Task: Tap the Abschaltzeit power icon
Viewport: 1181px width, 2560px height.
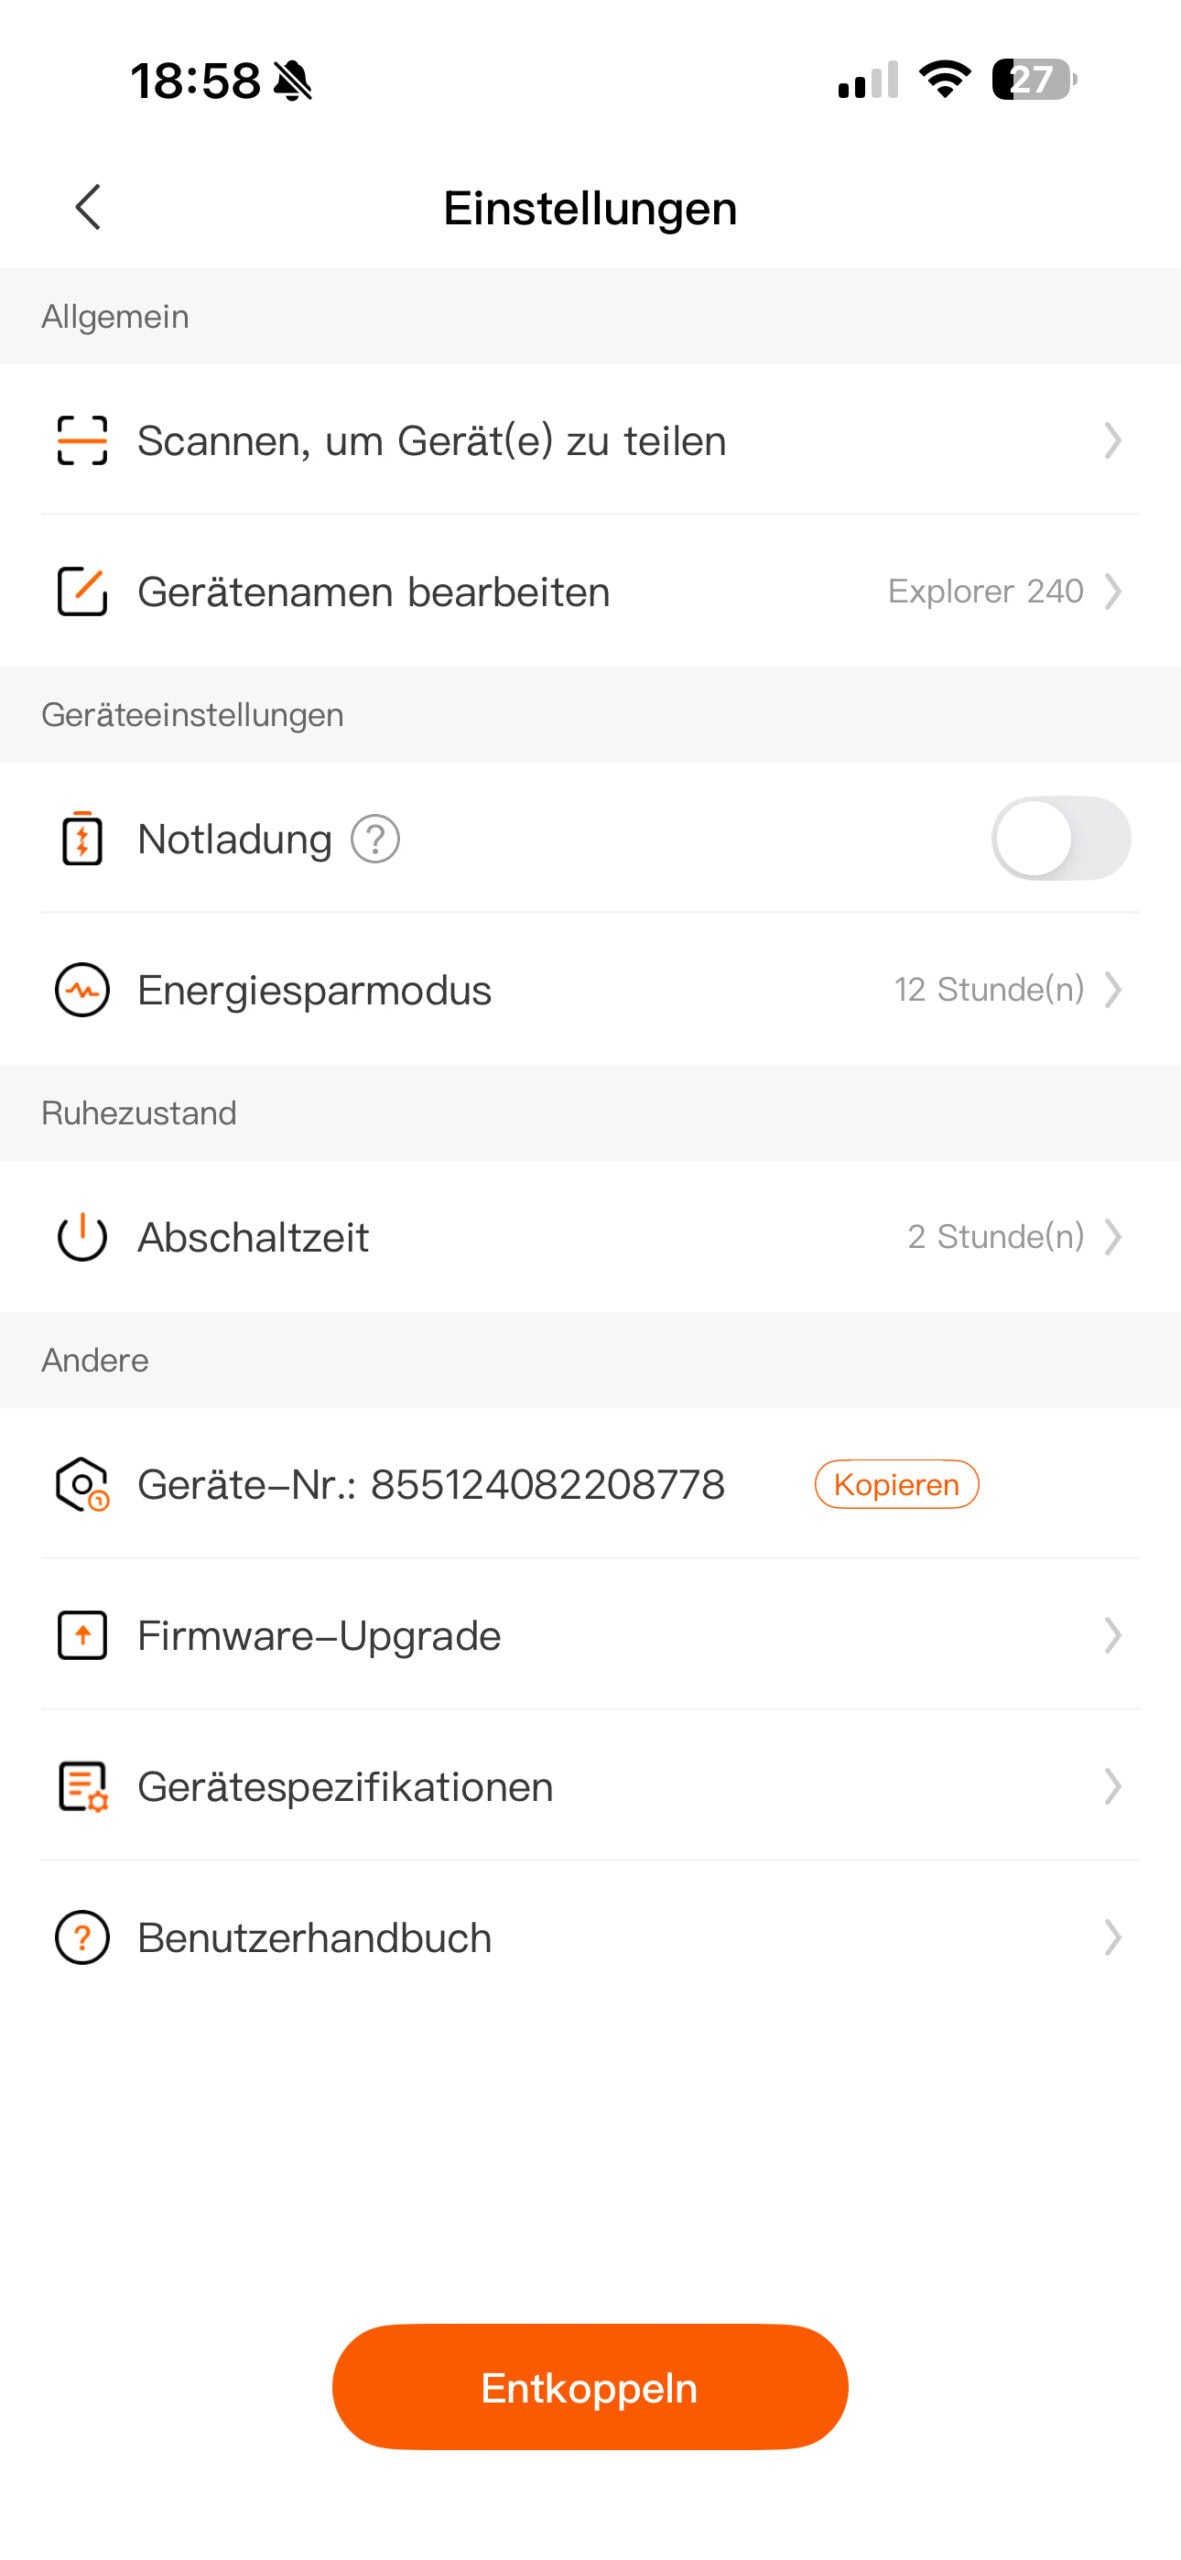Action: (82, 1237)
